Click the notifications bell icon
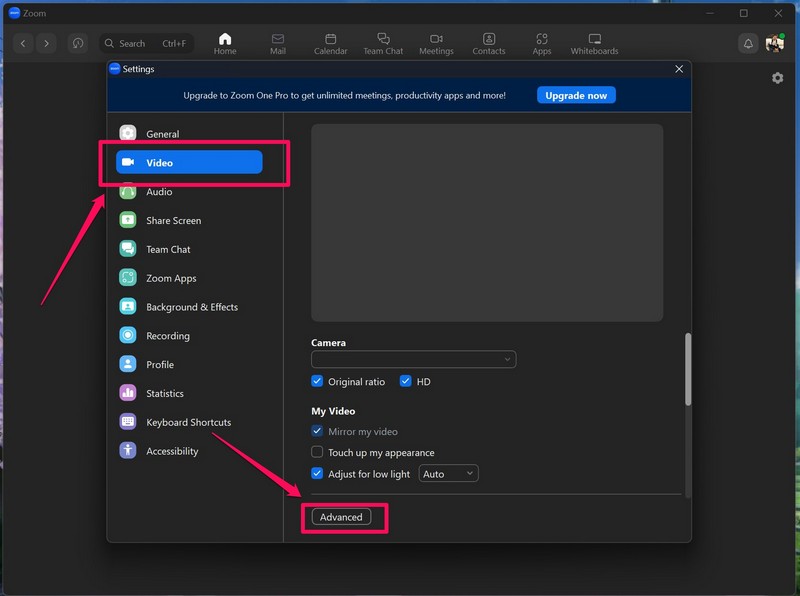Screen dimensions: 800x596 748,44
